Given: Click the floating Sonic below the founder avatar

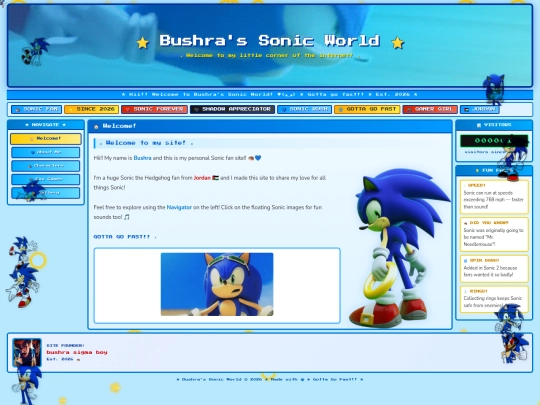Looking at the screenshot, I should click(x=26, y=385).
